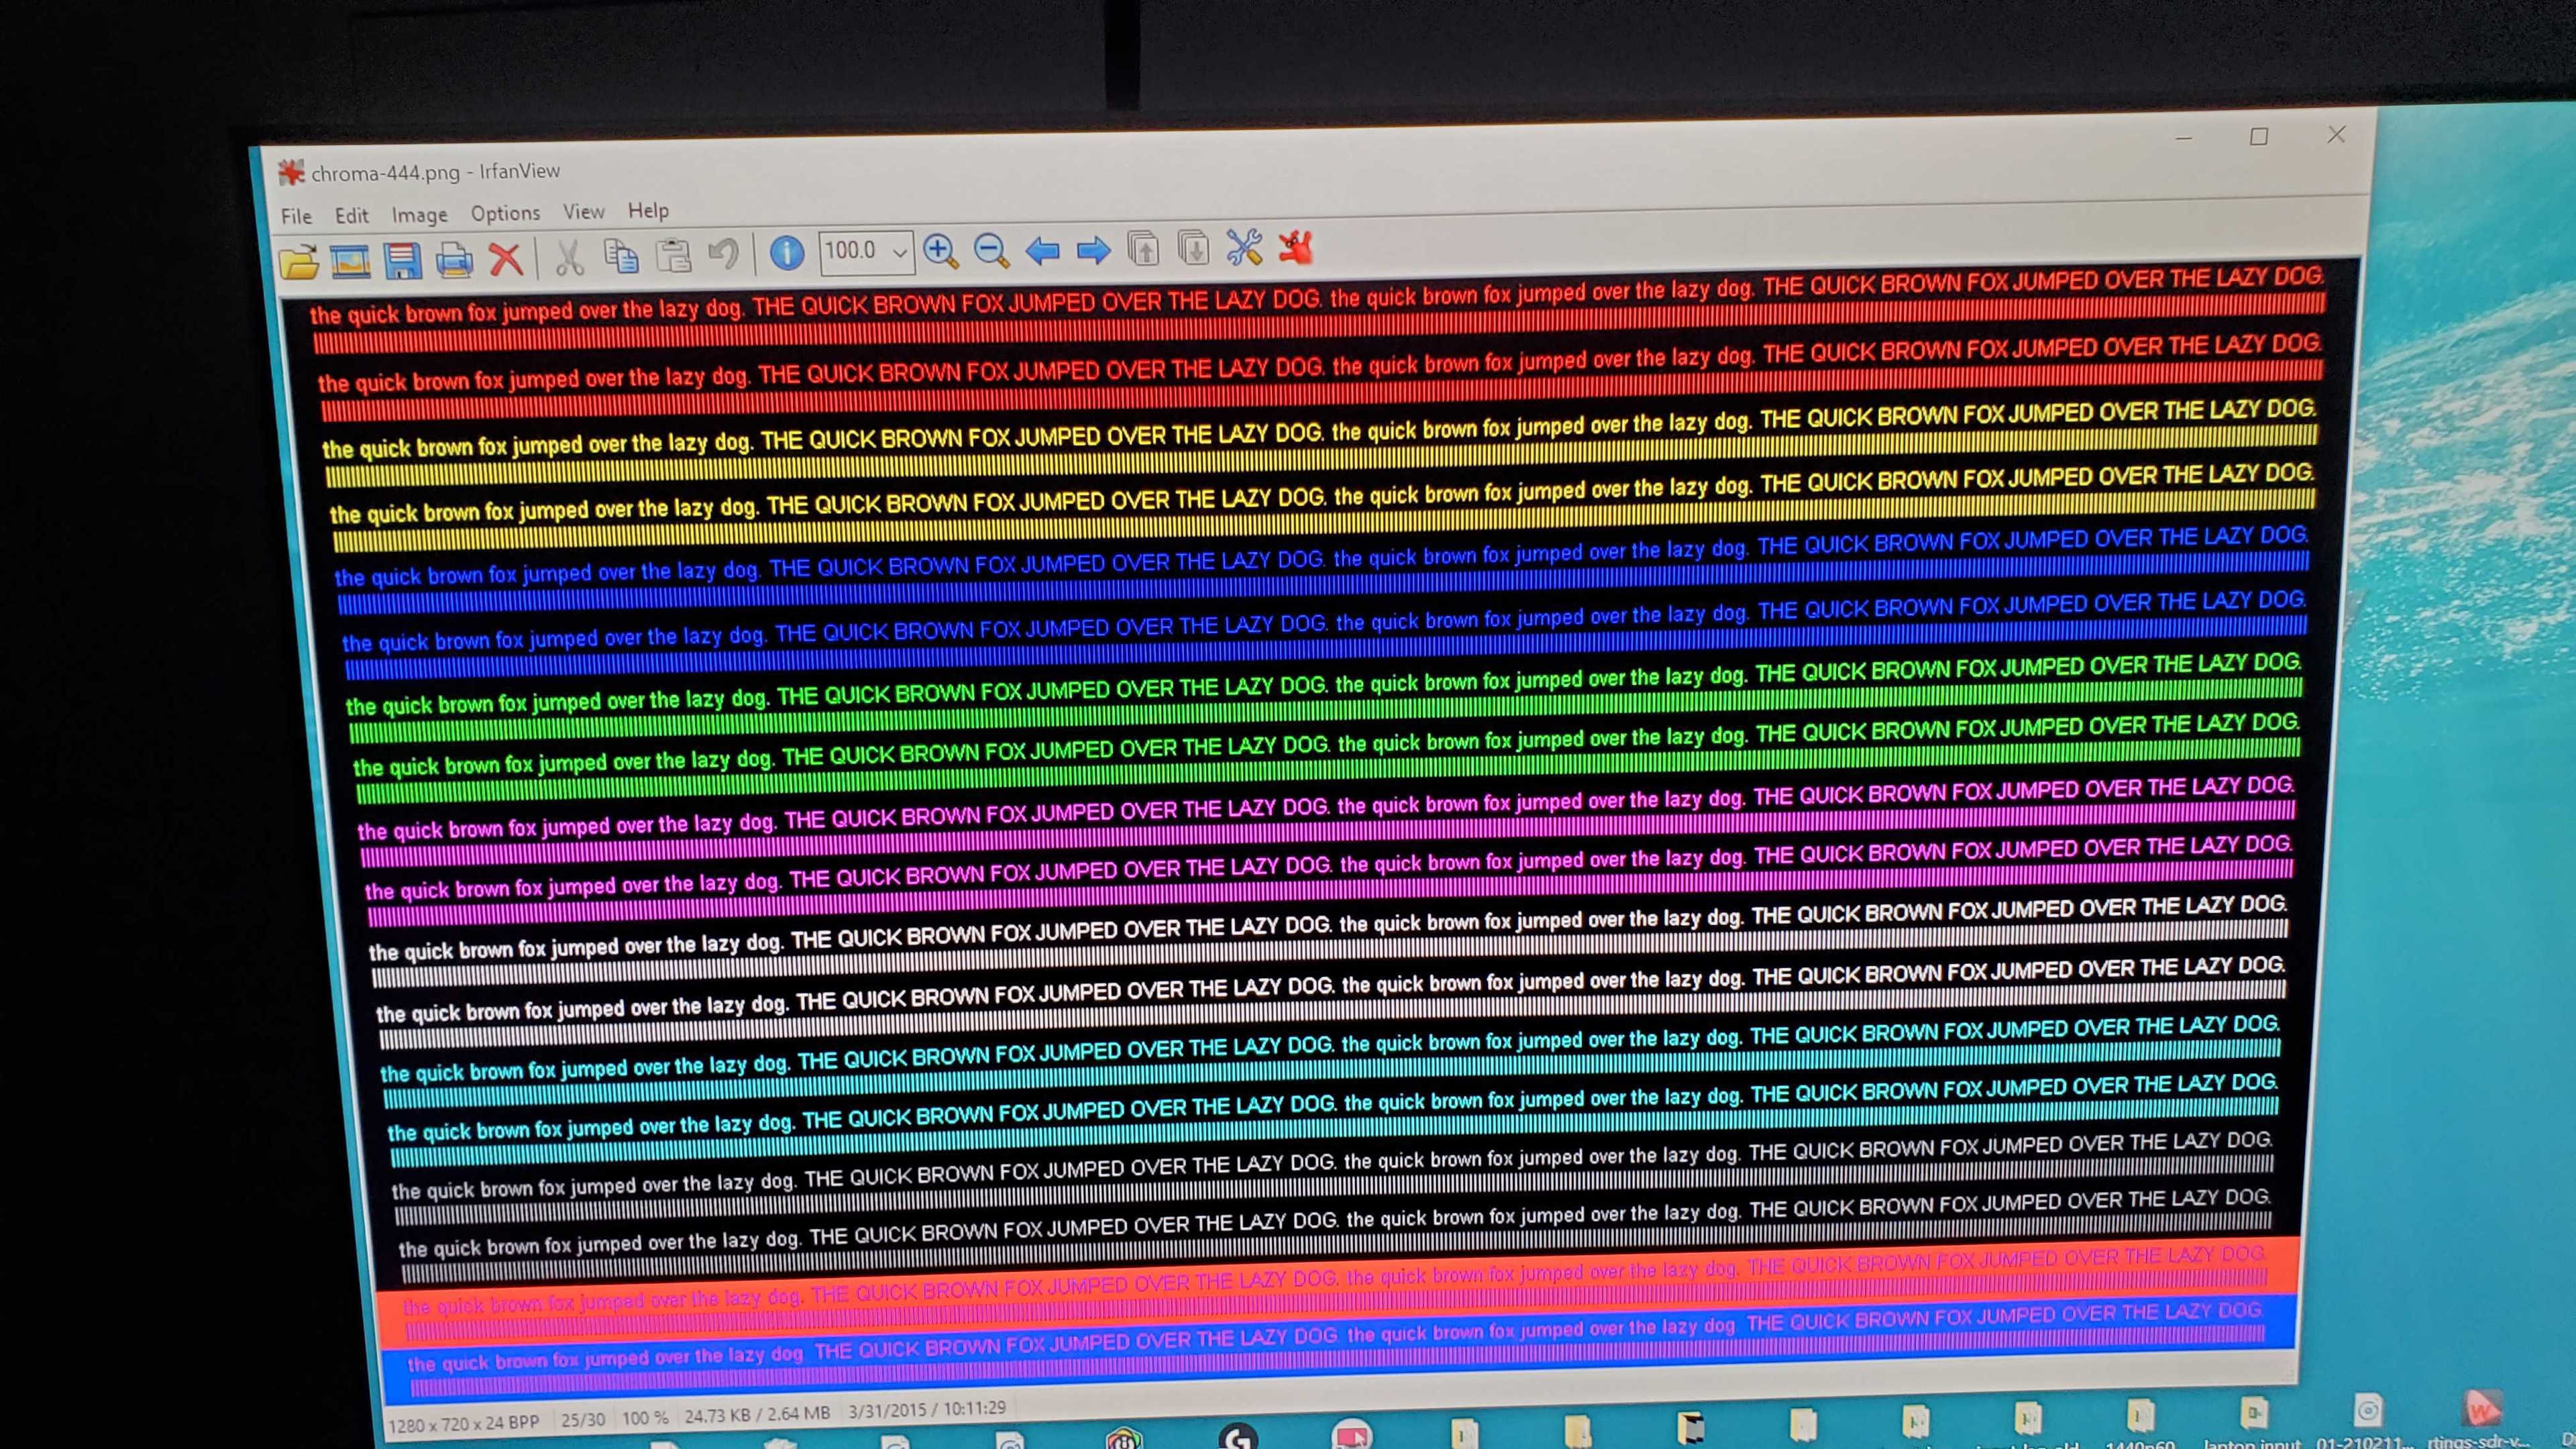Click the Paste clipboard icon
The width and height of the screenshot is (2576, 1449).
(x=673, y=256)
